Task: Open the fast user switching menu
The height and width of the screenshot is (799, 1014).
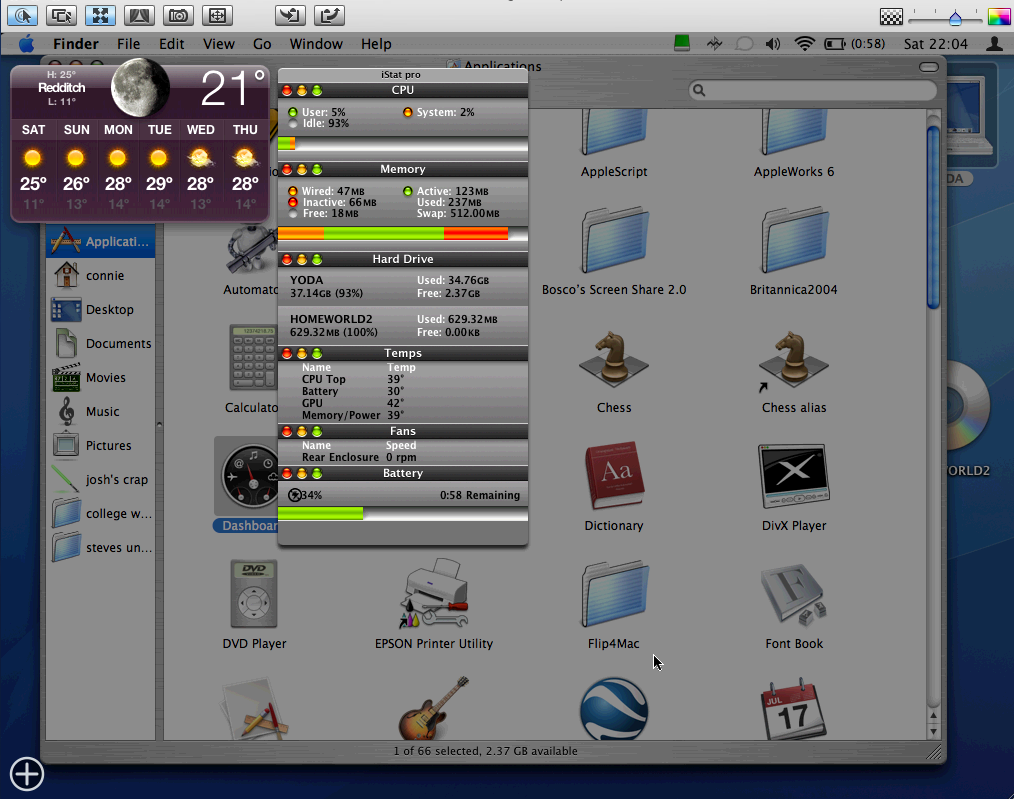Action: click(994, 43)
